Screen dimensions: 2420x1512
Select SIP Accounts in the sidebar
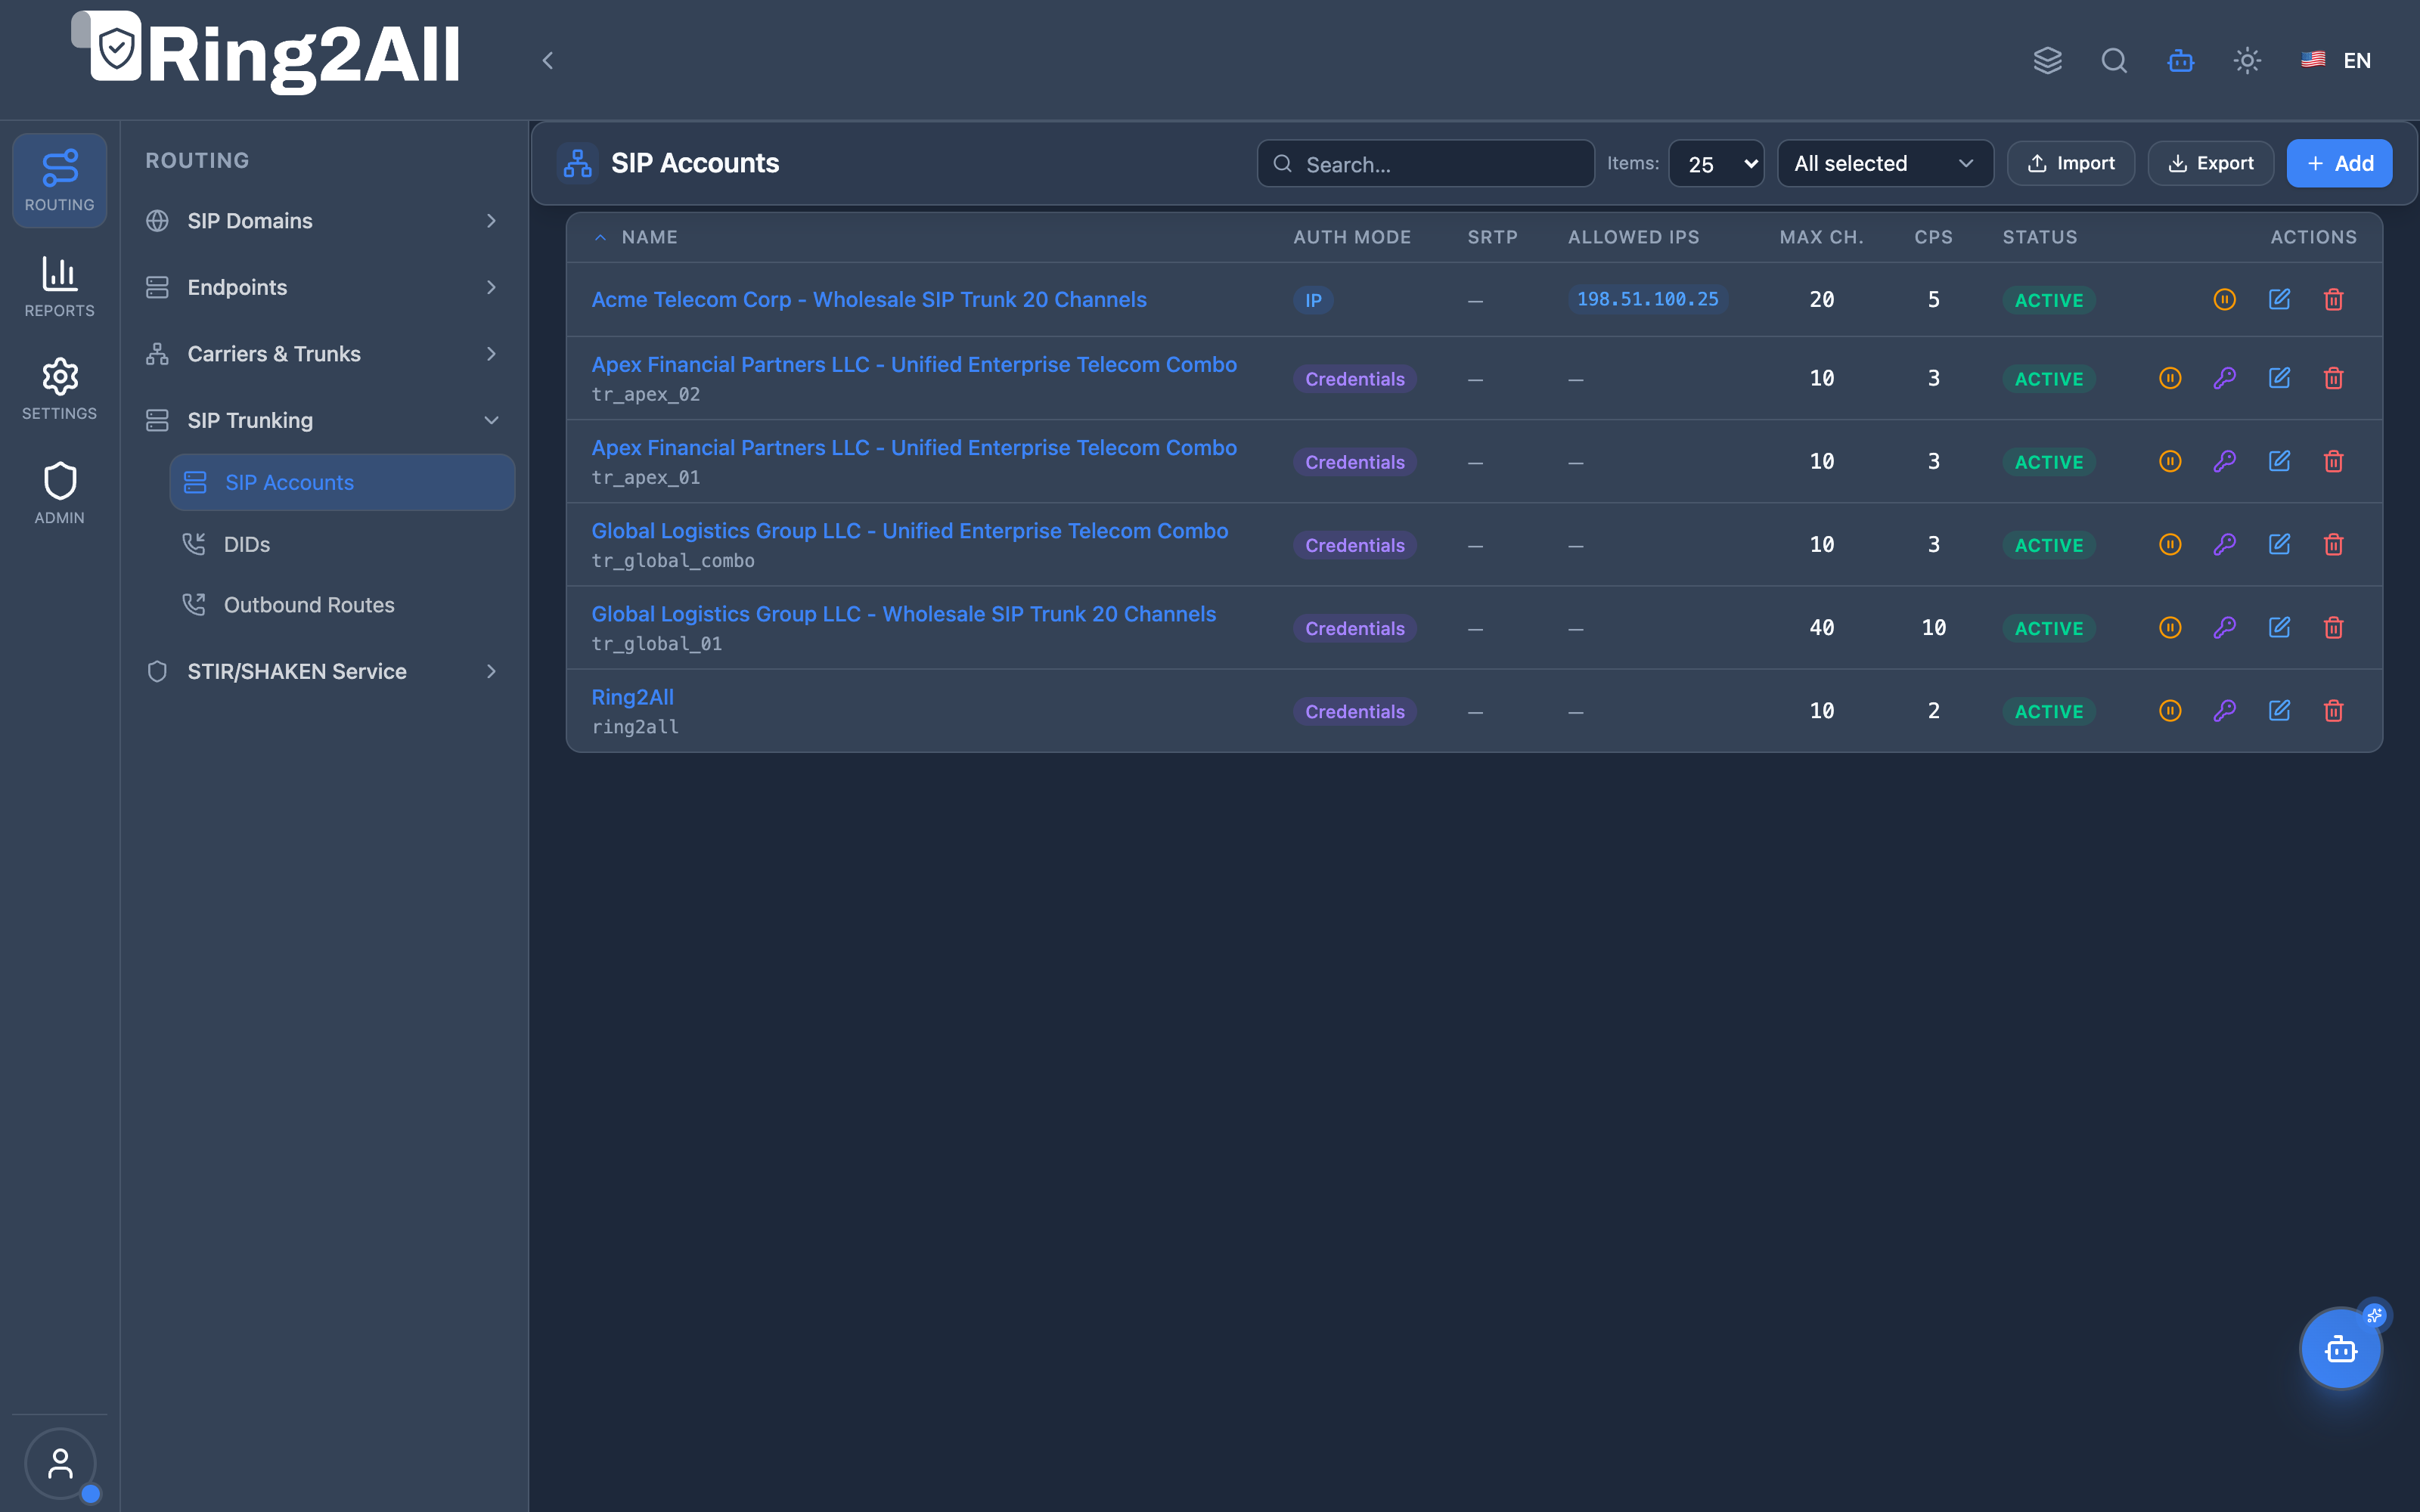click(342, 482)
